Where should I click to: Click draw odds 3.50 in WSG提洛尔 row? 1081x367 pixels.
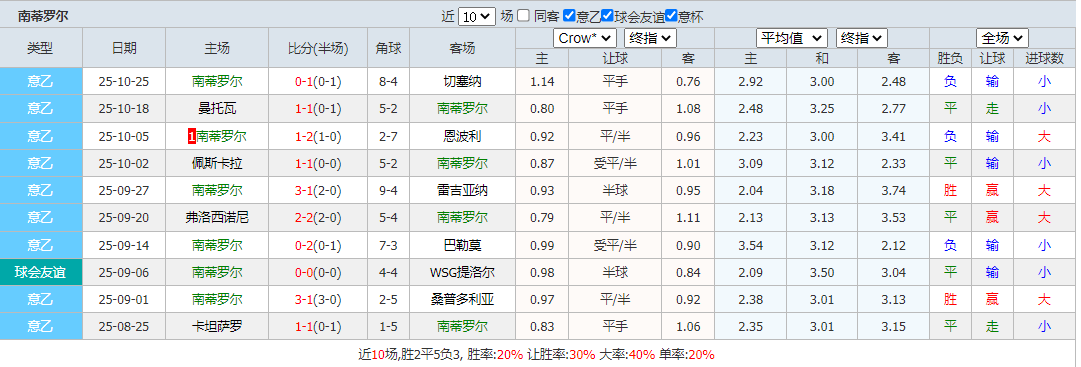[821, 272]
